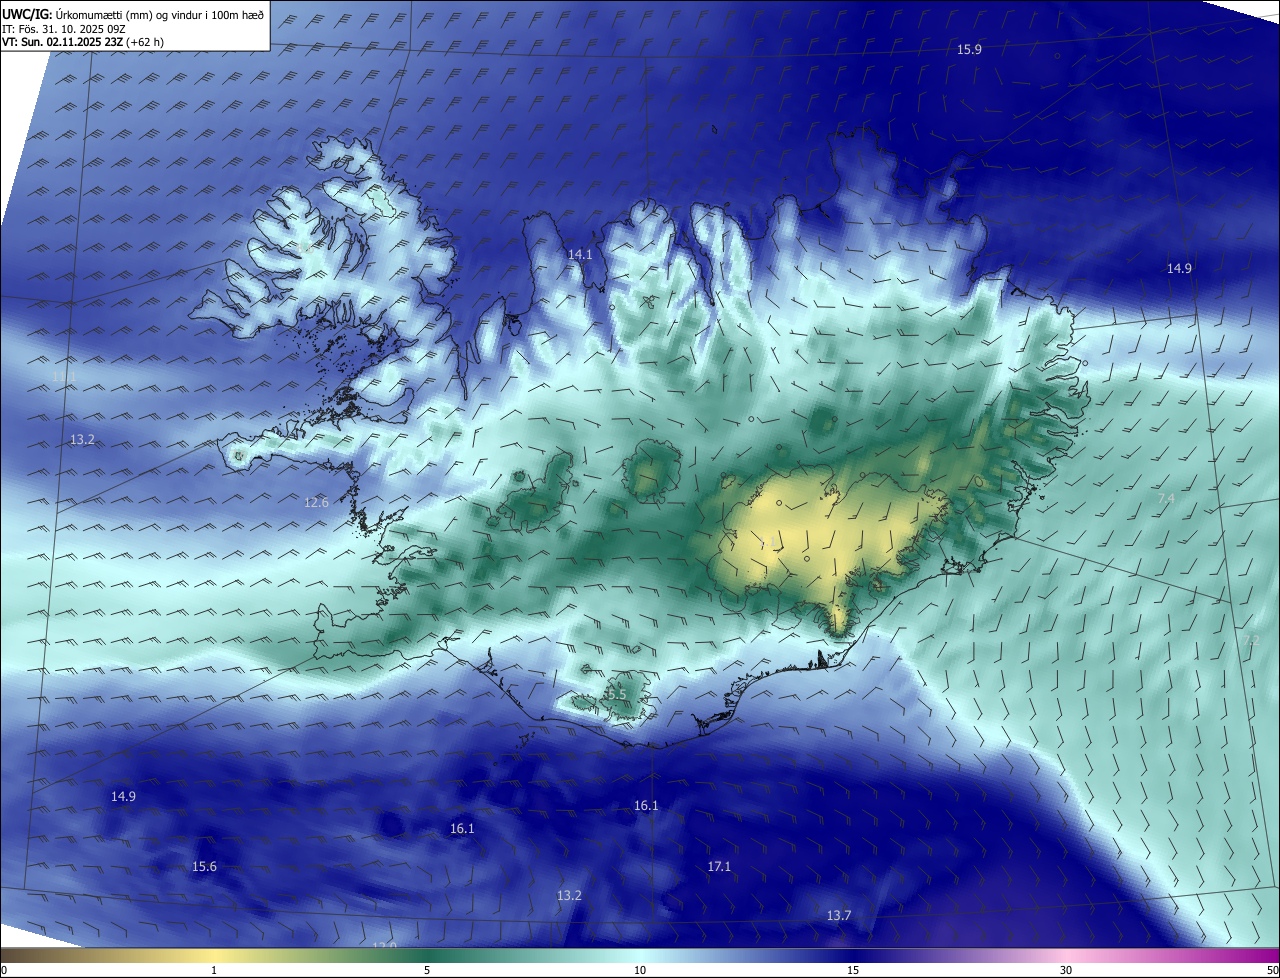Click the 10 tick on color scale
1280x978 pixels.
(x=640, y=970)
